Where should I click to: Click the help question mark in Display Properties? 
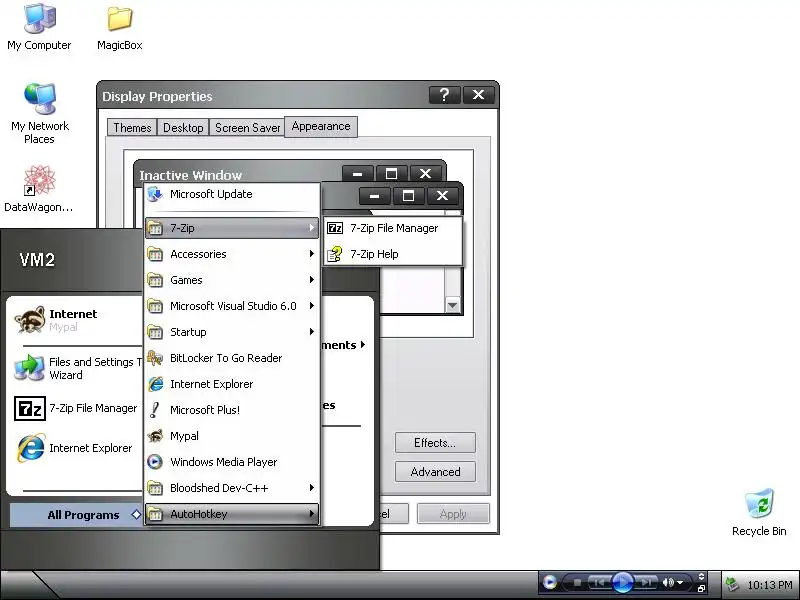click(444, 95)
